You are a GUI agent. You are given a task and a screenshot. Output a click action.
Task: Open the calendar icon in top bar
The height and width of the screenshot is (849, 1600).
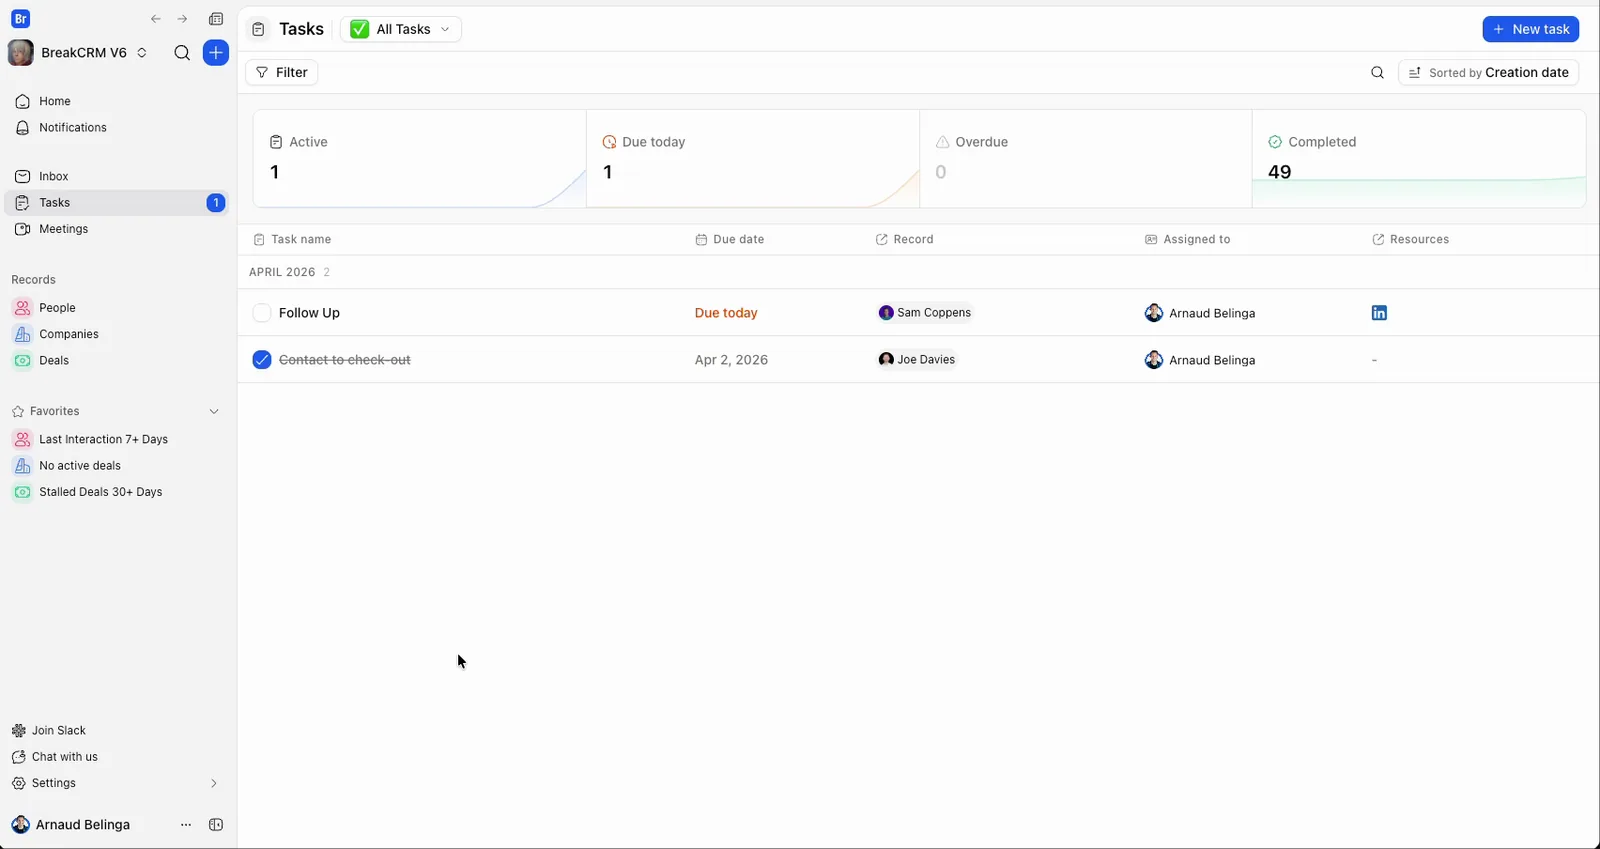(x=216, y=19)
